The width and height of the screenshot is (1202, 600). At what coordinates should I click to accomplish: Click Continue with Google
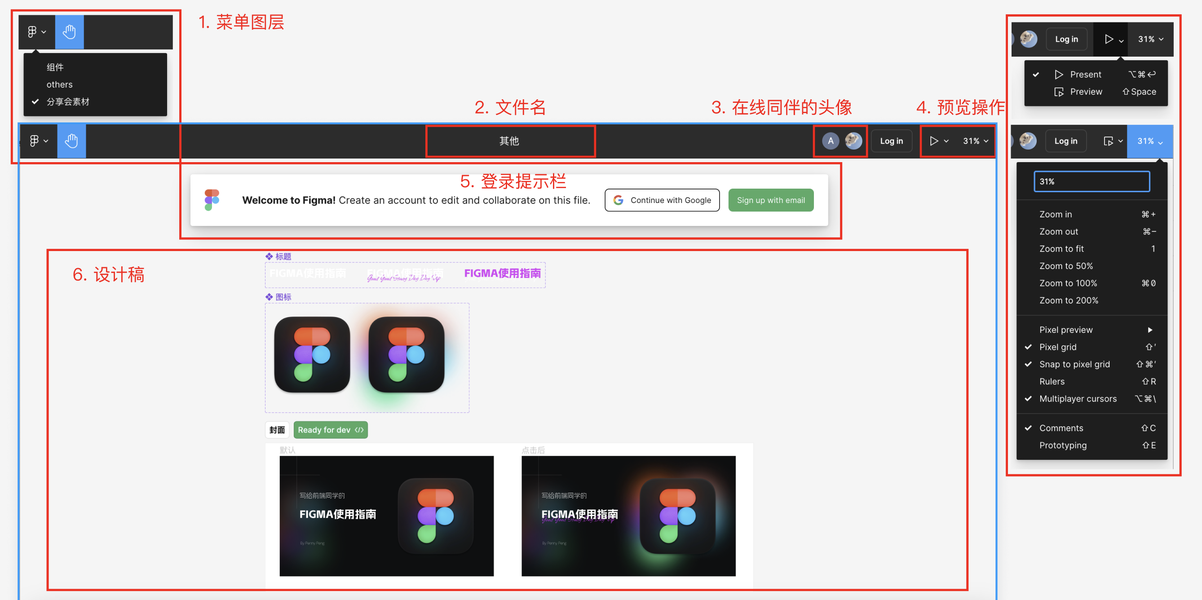point(662,200)
